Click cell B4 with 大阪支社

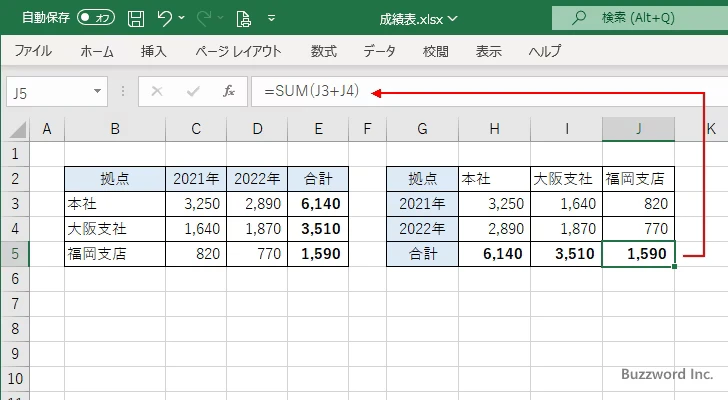(x=115, y=229)
